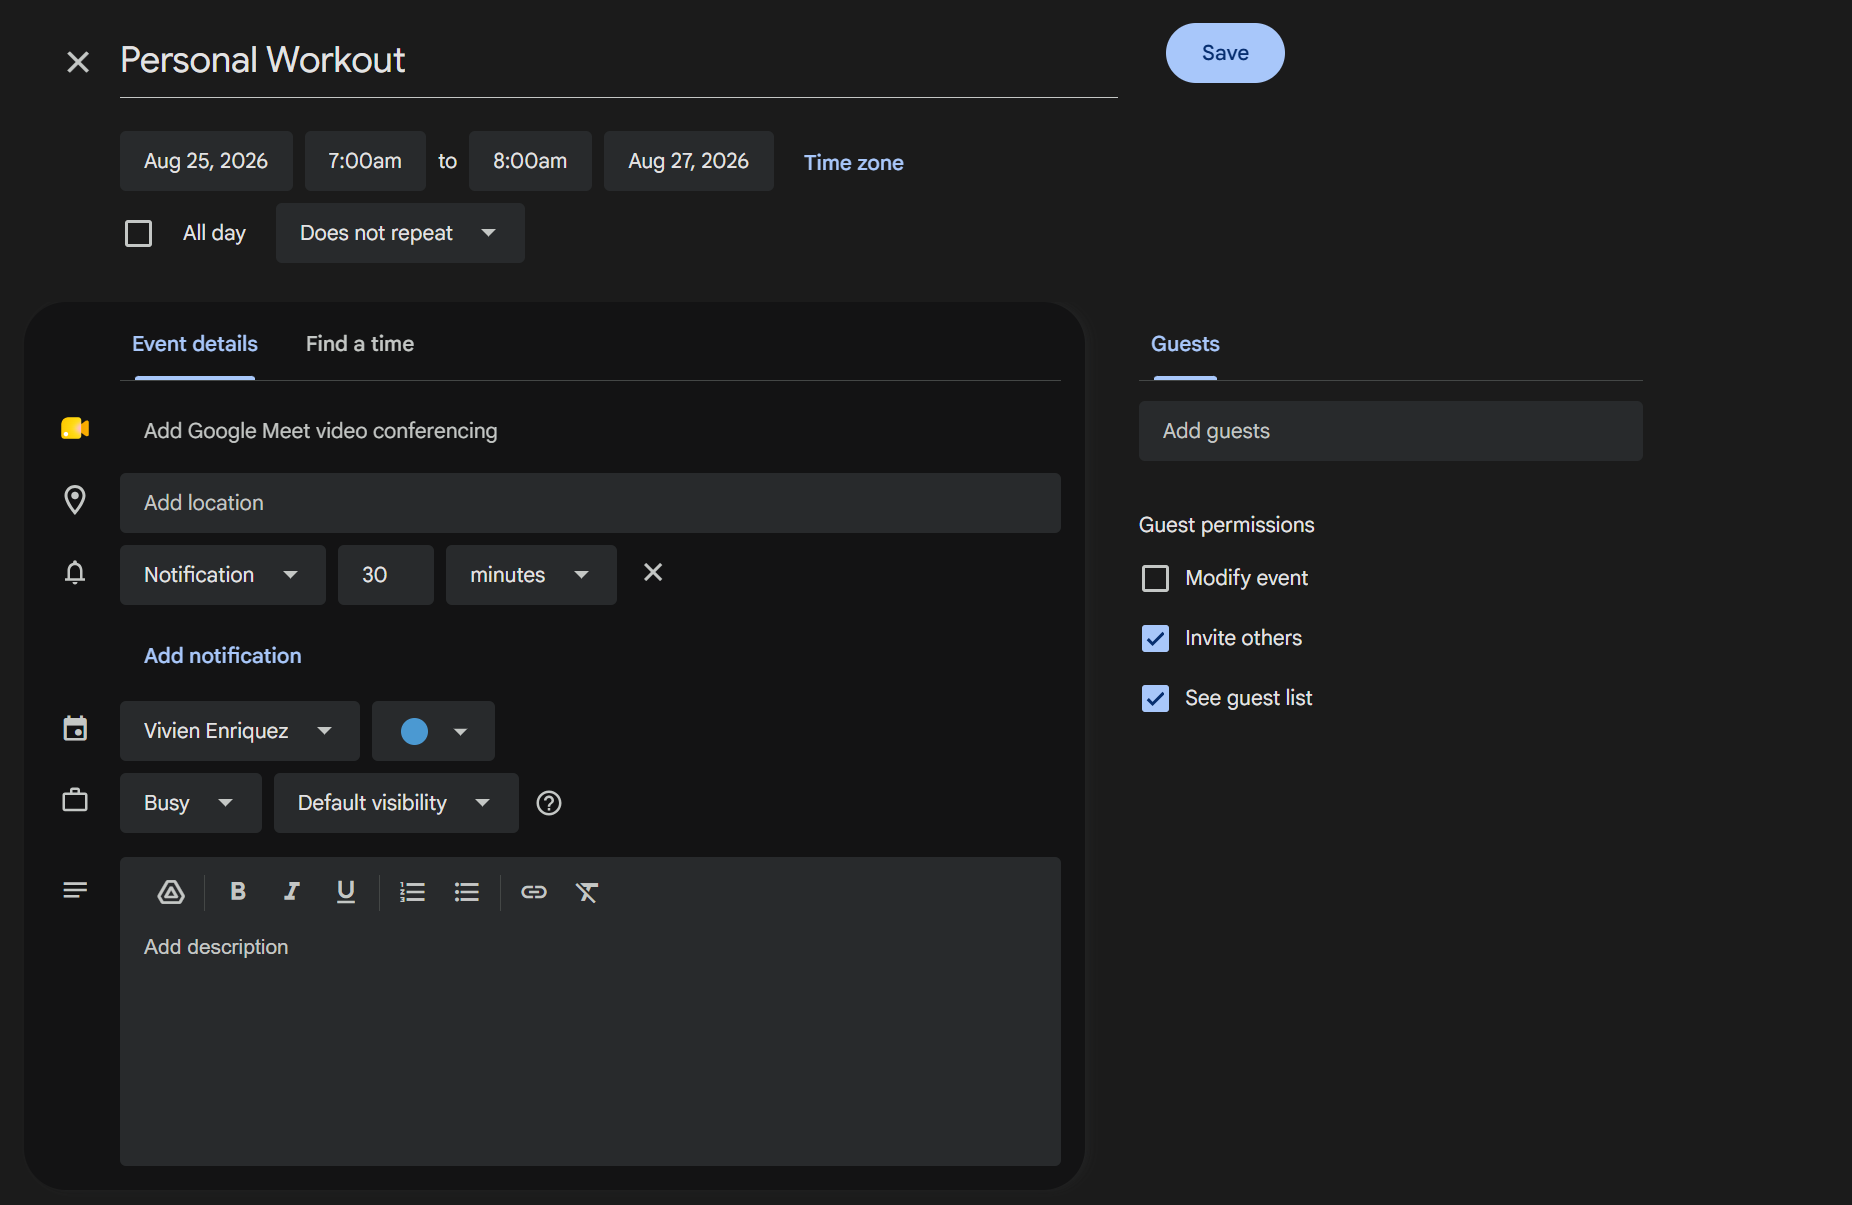The height and width of the screenshot is (1205, 1852).
Task: Click the 7:00am start time
Action: coord(365,161)
